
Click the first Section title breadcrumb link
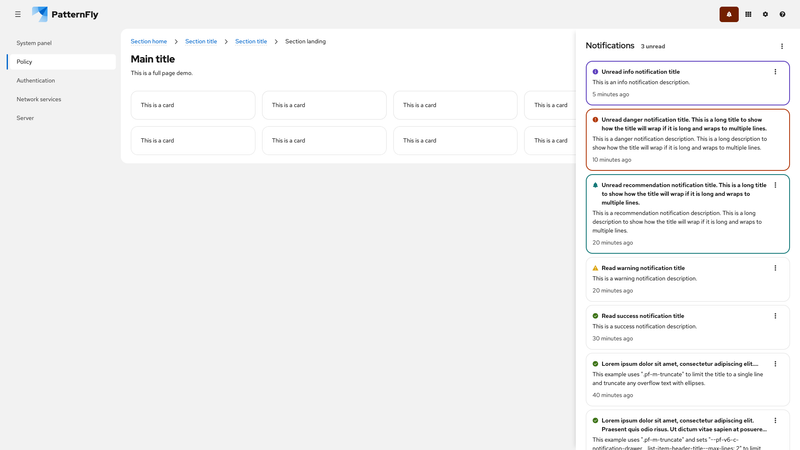point(201,41)
